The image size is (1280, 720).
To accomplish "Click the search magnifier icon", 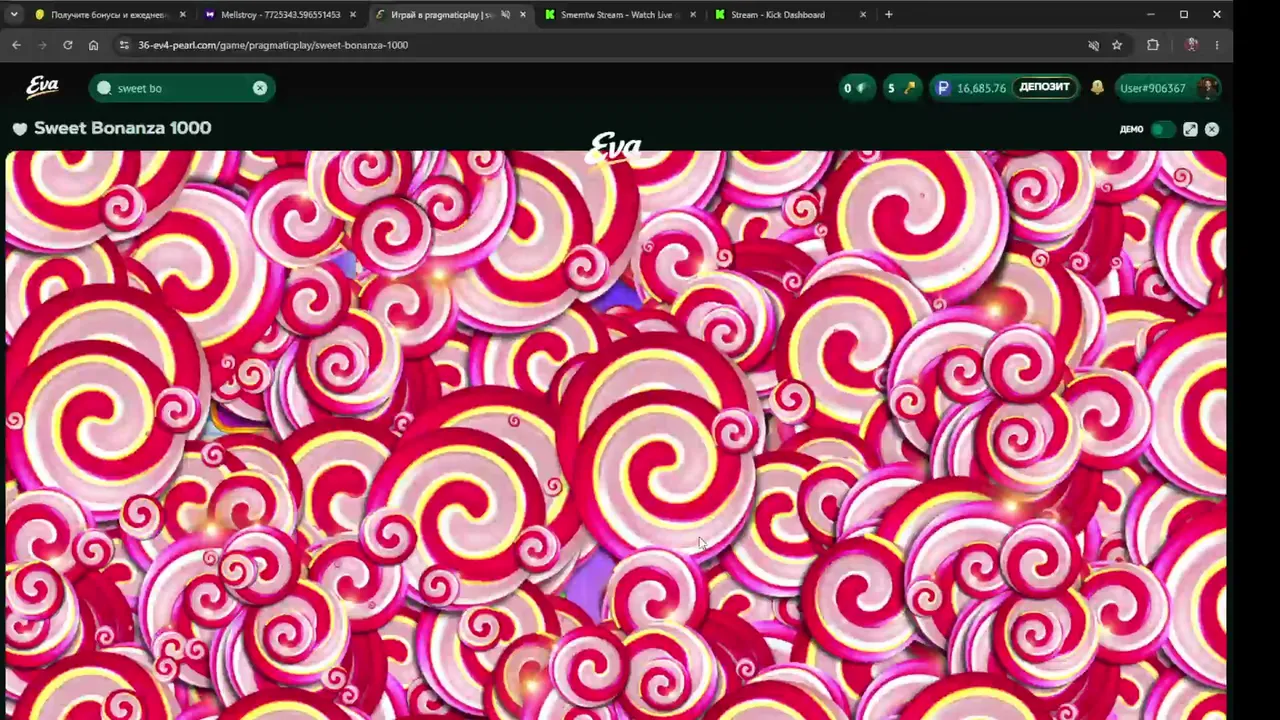I will pos(104,88).
